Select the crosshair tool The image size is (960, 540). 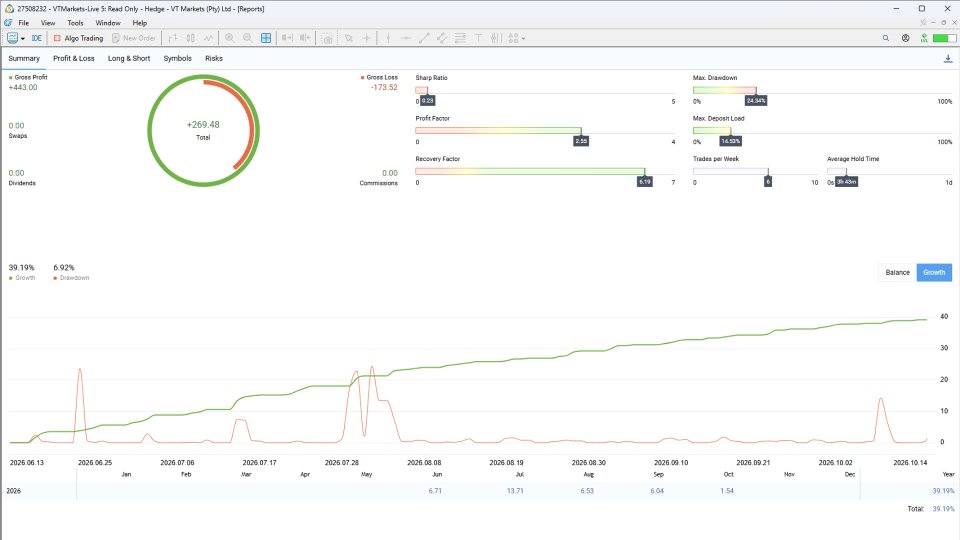(x=366, y=38)
